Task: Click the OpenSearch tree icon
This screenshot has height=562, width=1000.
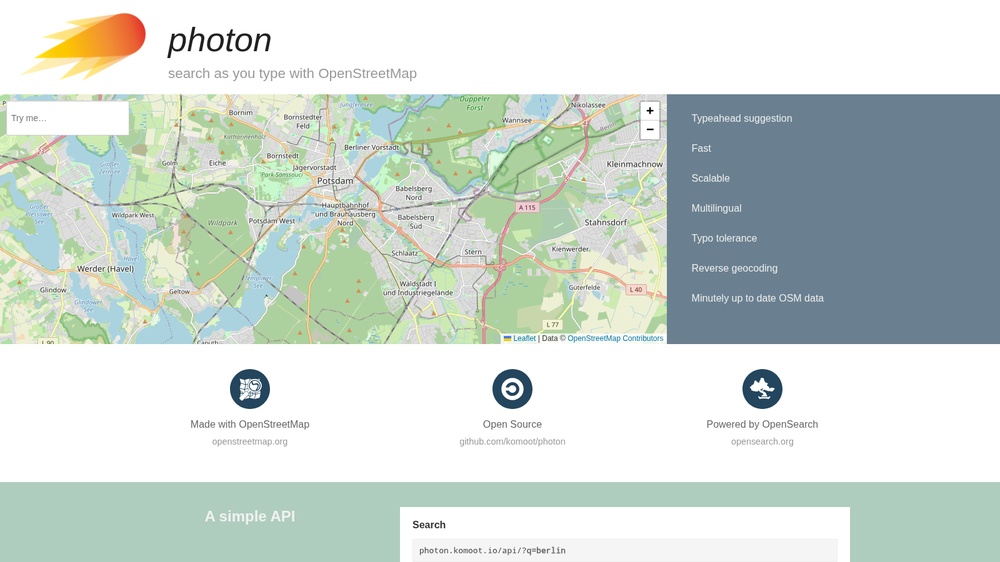Action: [x=762, y=388]
